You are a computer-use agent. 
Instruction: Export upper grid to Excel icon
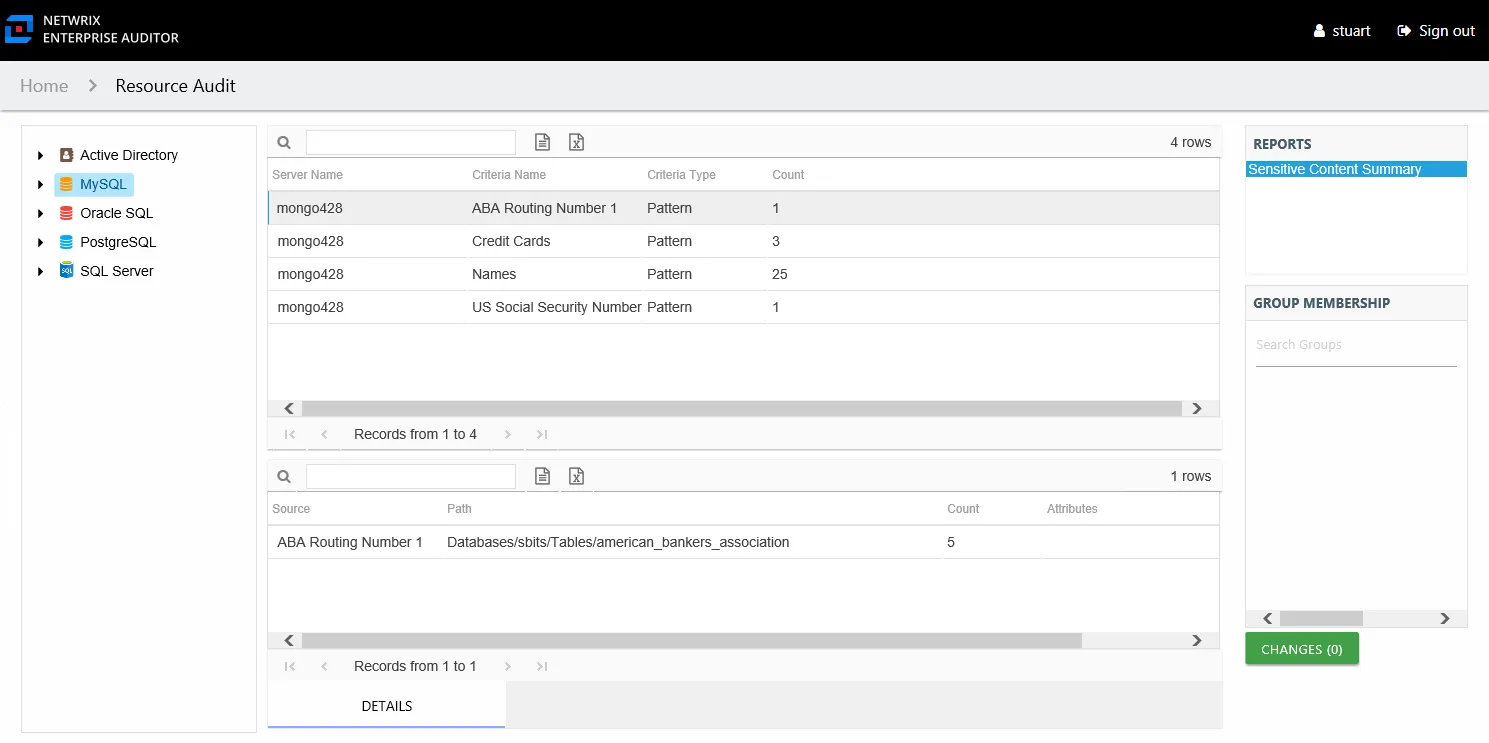click(x=576, y=142)
